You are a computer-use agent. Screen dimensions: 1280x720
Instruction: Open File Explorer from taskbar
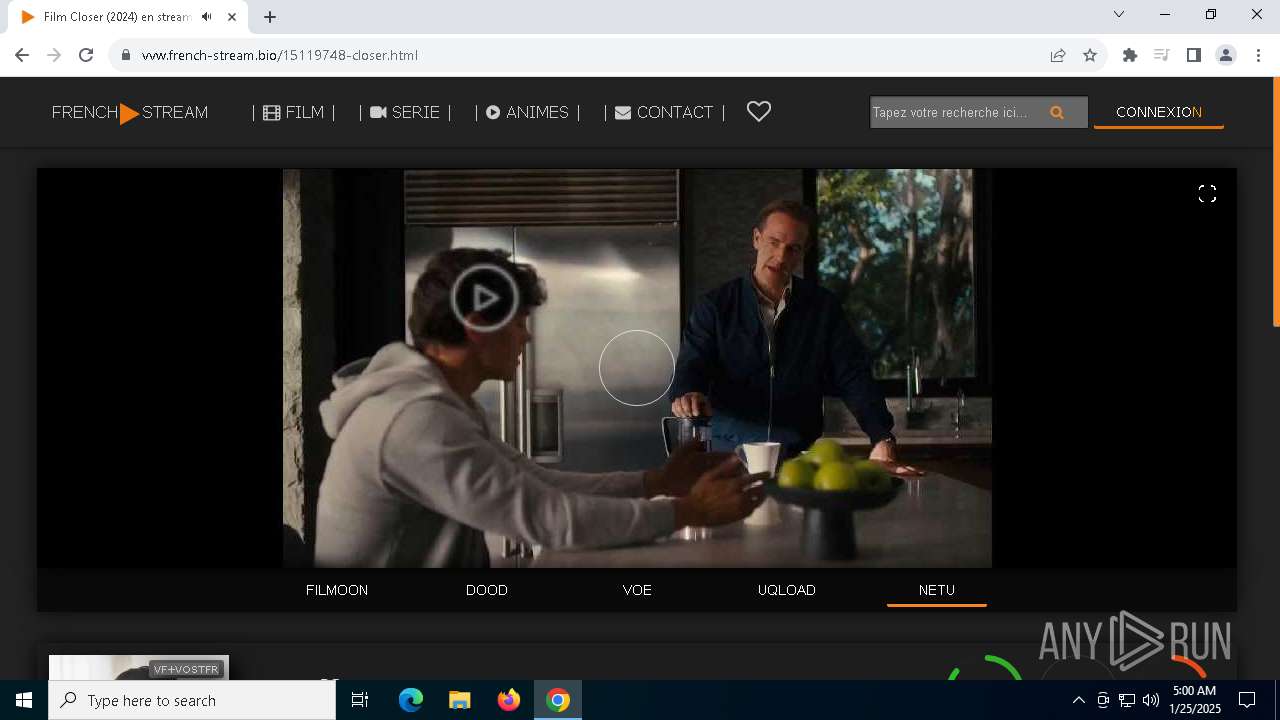tap(459, 700)
